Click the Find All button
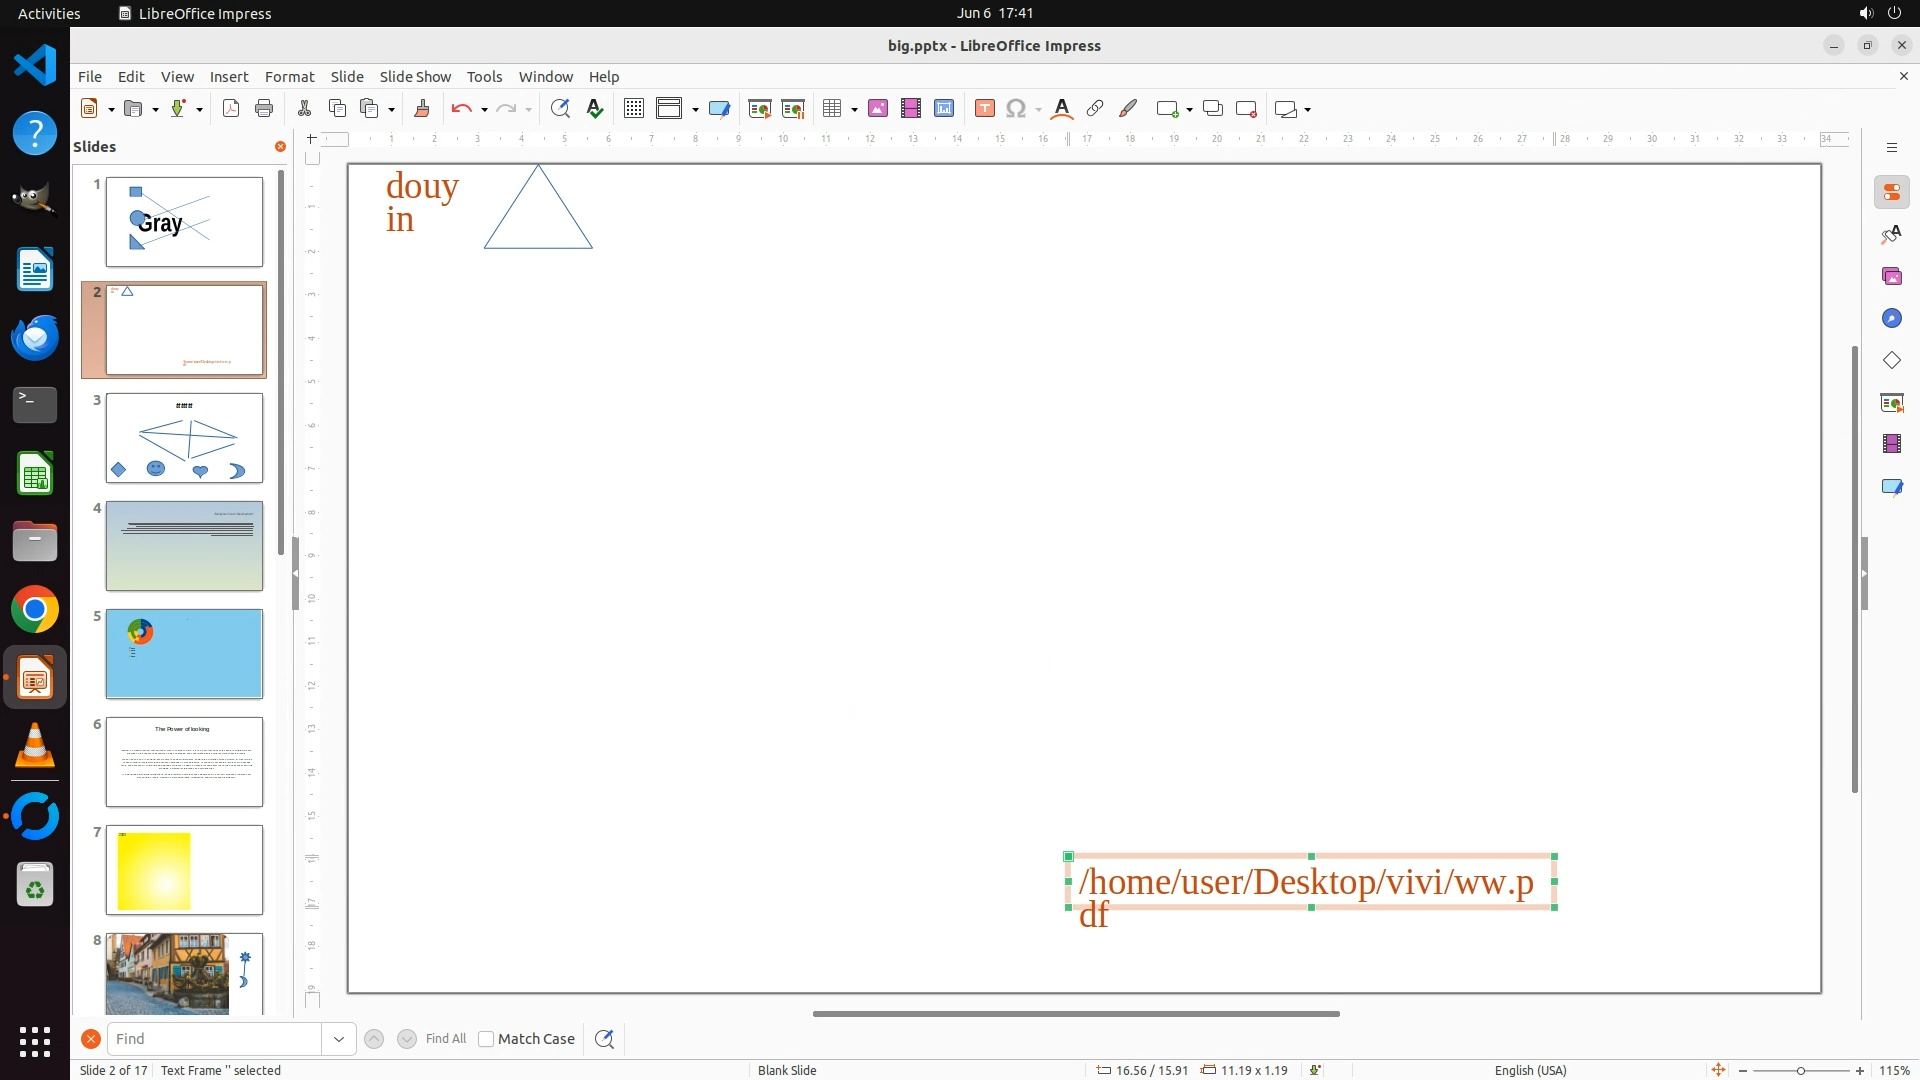This screenshot has width=1920, height=1080. (x=446, y=1039)
